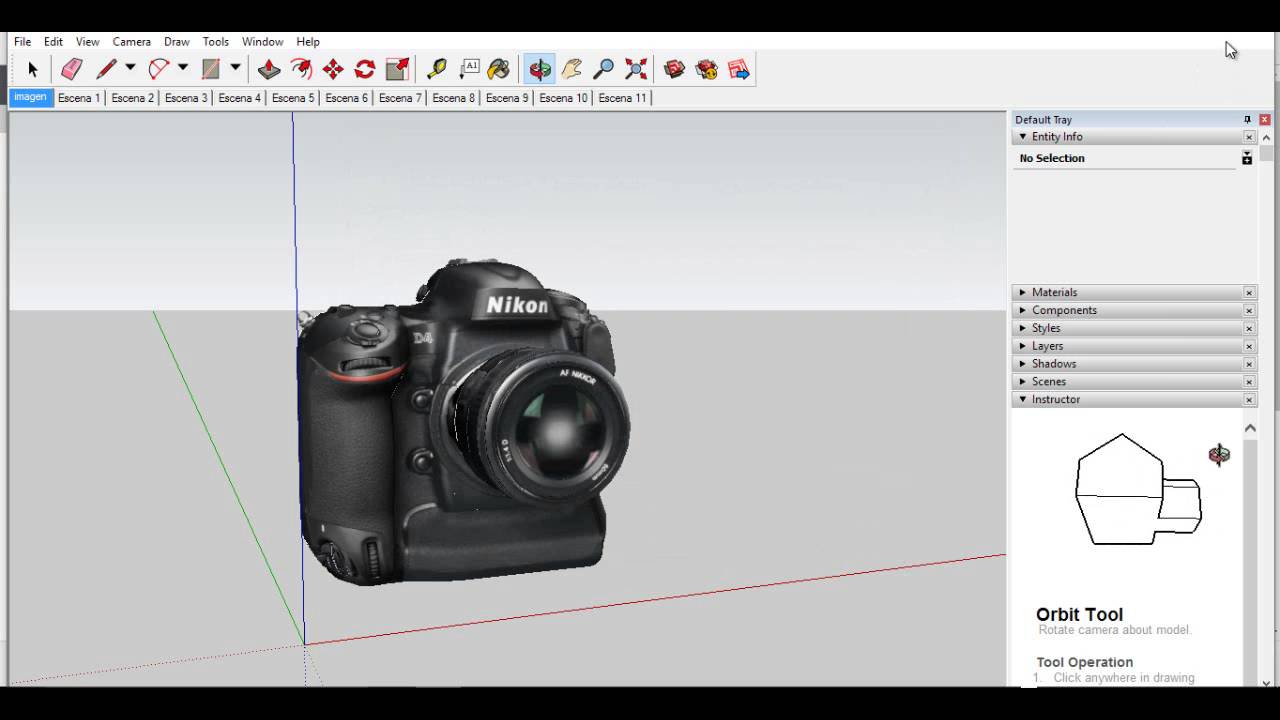Open the Draw menu
Viewport: 1280px width, 720px height.
177,42
